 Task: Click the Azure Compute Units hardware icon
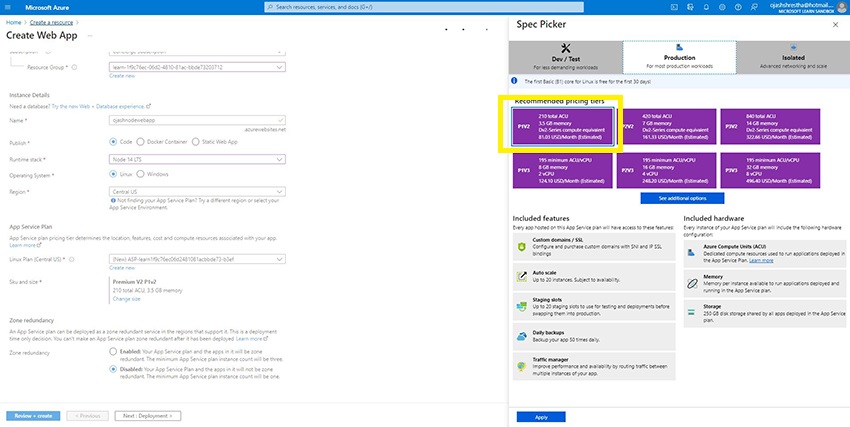pos(691,253)
